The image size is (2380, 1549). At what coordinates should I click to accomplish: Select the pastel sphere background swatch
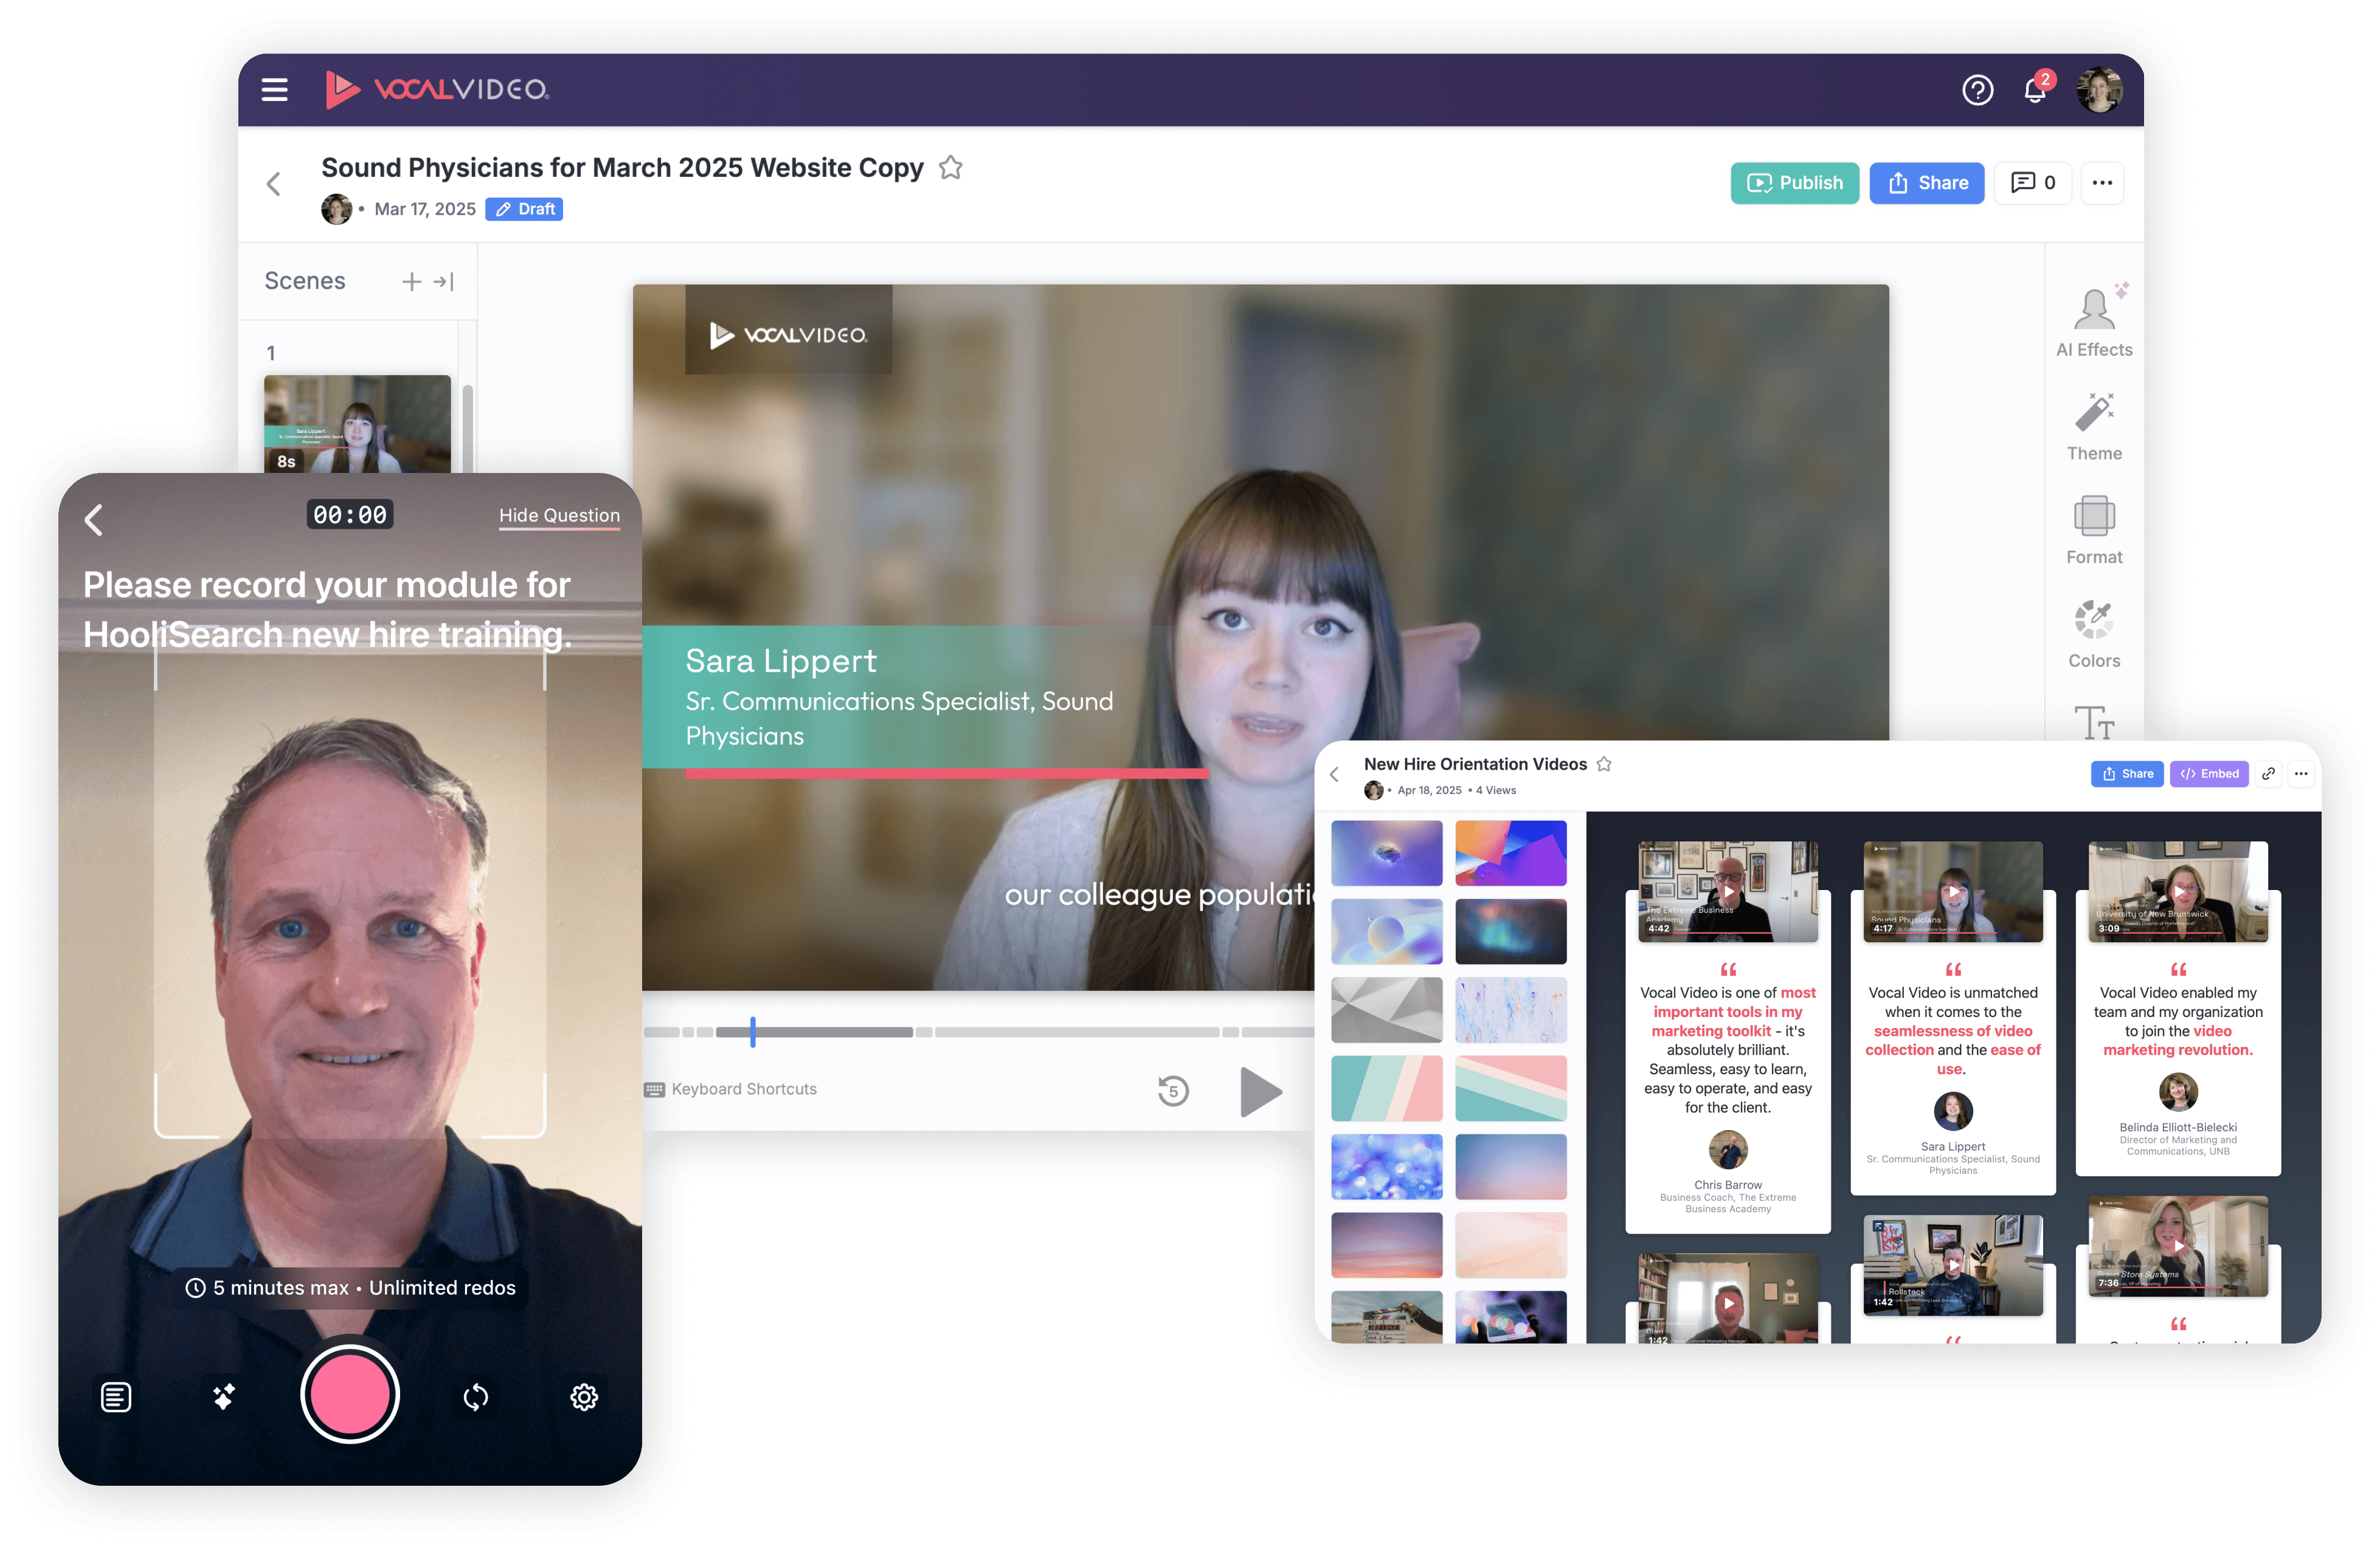point(1387,931)
